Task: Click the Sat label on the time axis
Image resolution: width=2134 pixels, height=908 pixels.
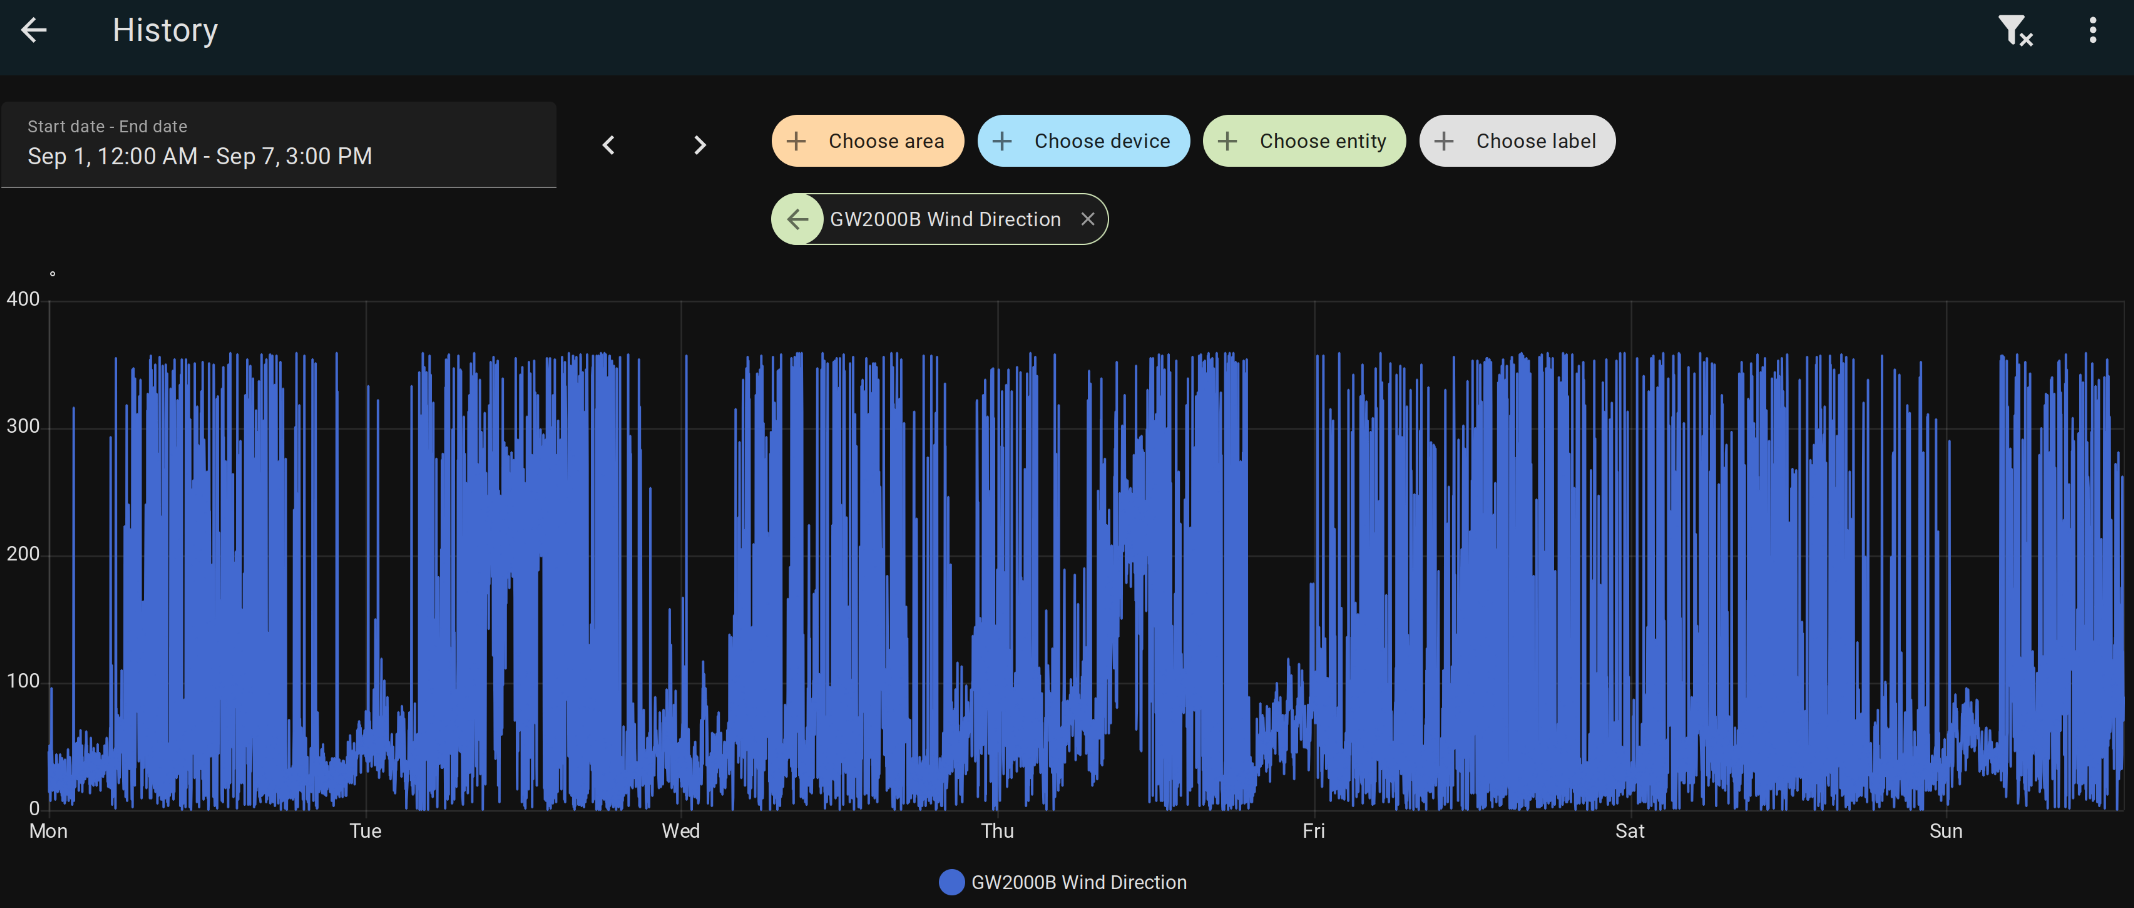Action: click(1629, 831)
